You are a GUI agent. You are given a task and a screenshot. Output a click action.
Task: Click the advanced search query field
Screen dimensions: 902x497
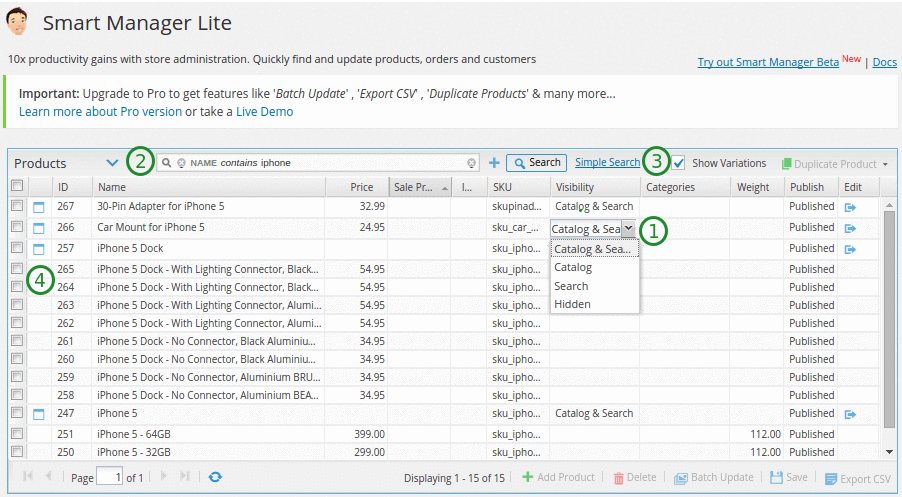318,163
